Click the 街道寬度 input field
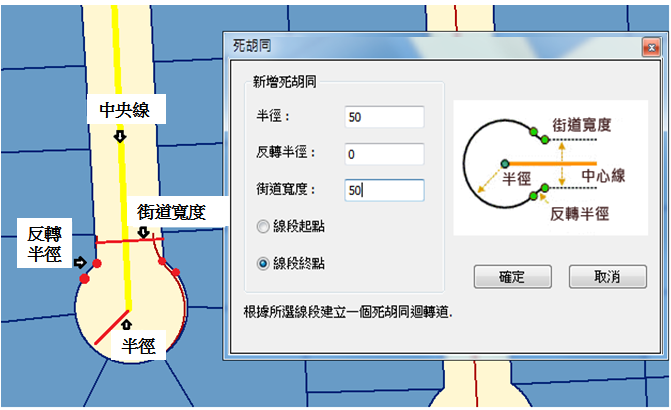 coord(384,190)
